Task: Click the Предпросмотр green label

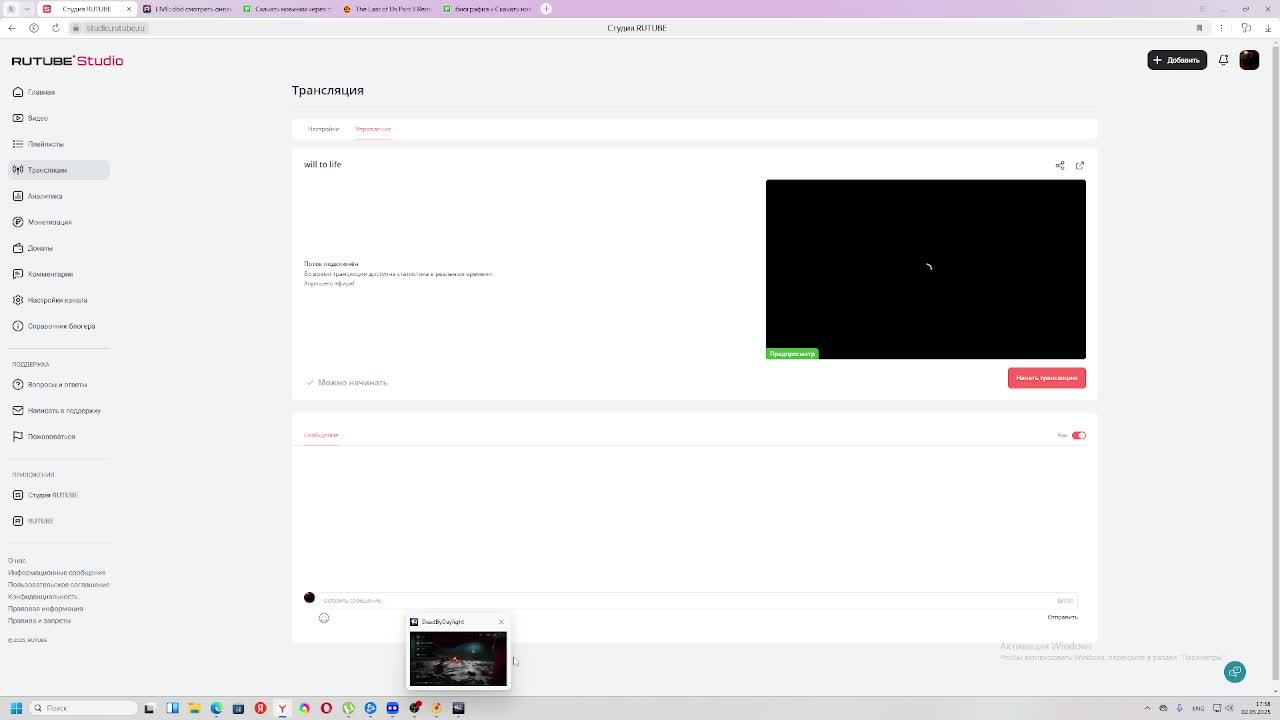Action: [x=792, y=354]
